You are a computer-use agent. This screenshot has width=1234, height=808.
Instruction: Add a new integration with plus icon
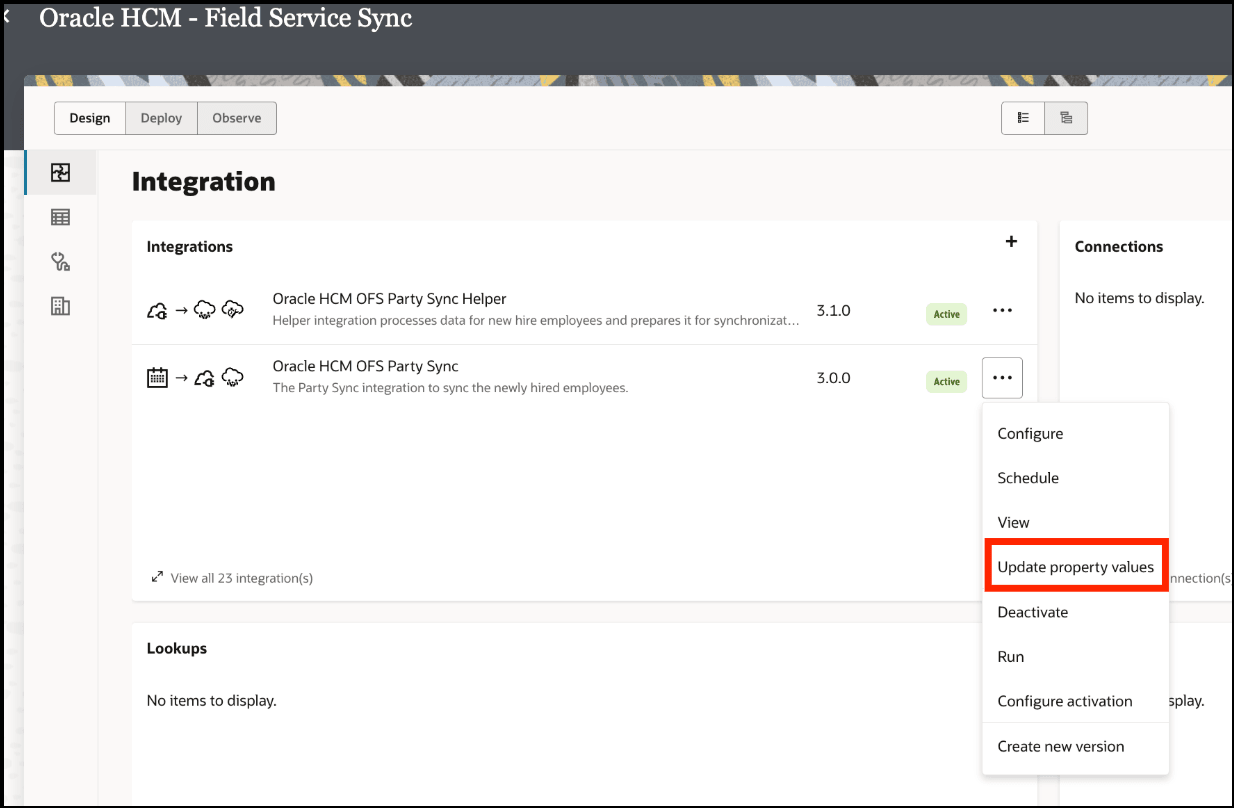(x=1011, y=242)
